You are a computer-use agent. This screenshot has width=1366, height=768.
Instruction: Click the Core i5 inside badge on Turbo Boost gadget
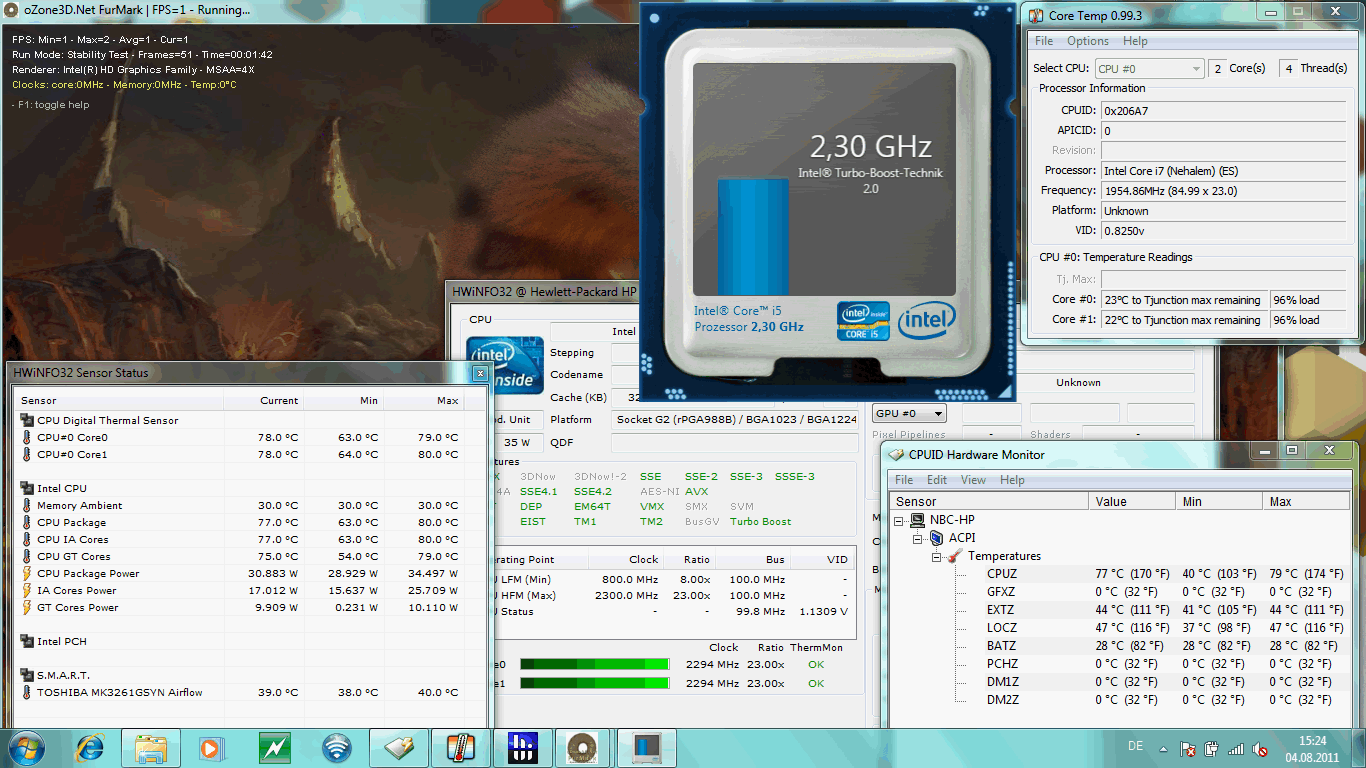(x=863, y=321)
